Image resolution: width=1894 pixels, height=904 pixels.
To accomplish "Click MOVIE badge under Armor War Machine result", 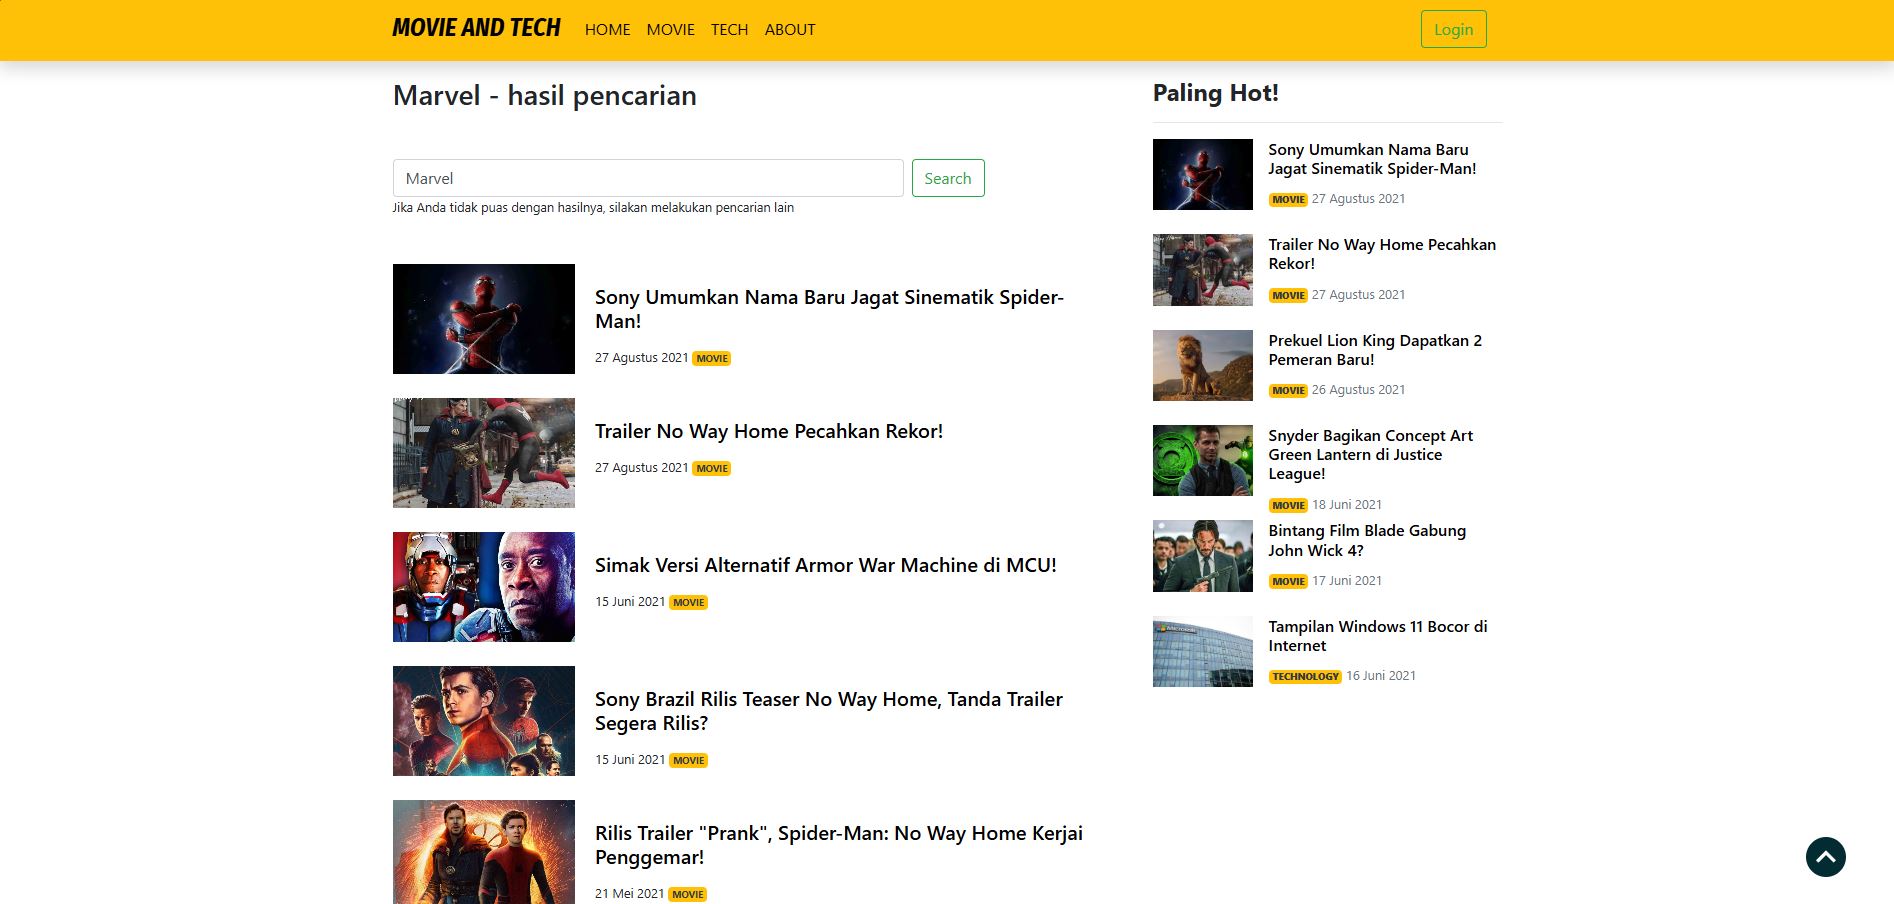I will 689,602.
